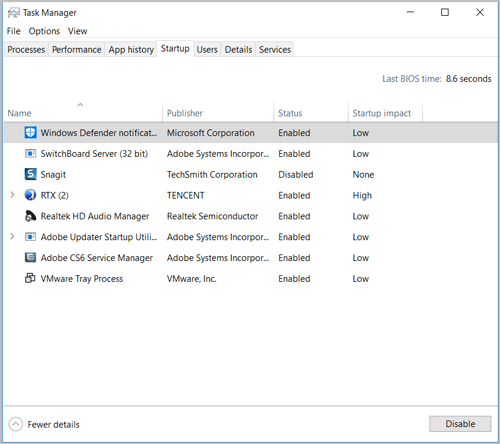Screen dimensions: 500x444
Task: Open the File menu
Action: point(14,31)
